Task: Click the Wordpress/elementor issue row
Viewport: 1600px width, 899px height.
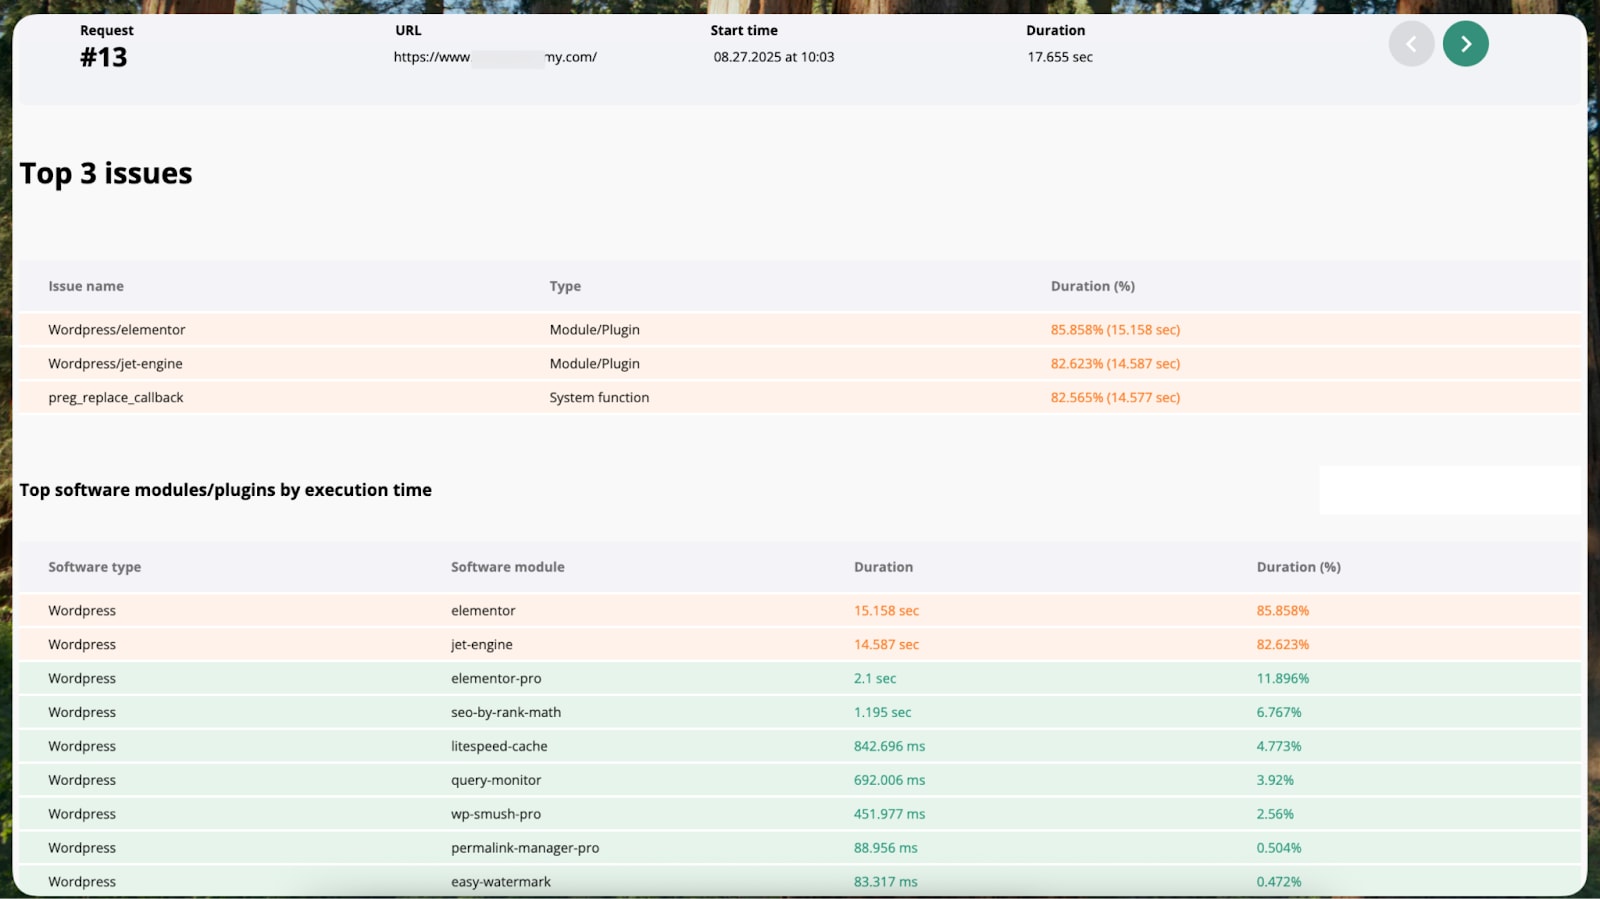Action: pos(117,330)
